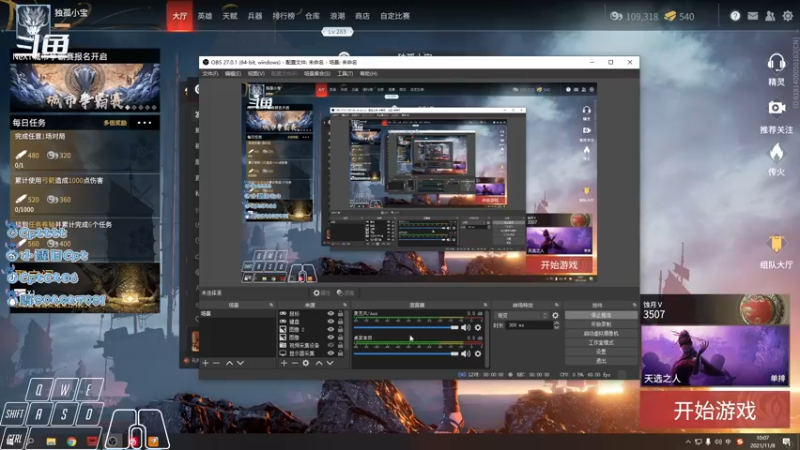The width and height of the screenshot is (800, 450).
Task: Mute the 麦克风/Aux speaker icon
Action: coord(466,328)
